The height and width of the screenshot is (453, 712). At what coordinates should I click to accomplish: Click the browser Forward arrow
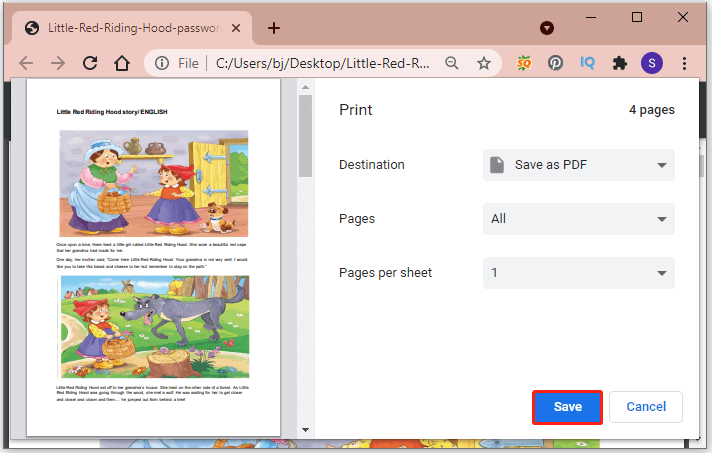tap(58, 63)
